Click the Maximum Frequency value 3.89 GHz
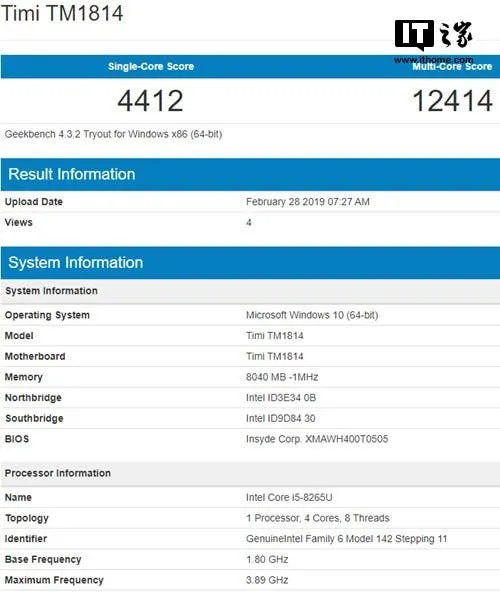The width and height of the screenshot is (500, 592). point(267,580)
